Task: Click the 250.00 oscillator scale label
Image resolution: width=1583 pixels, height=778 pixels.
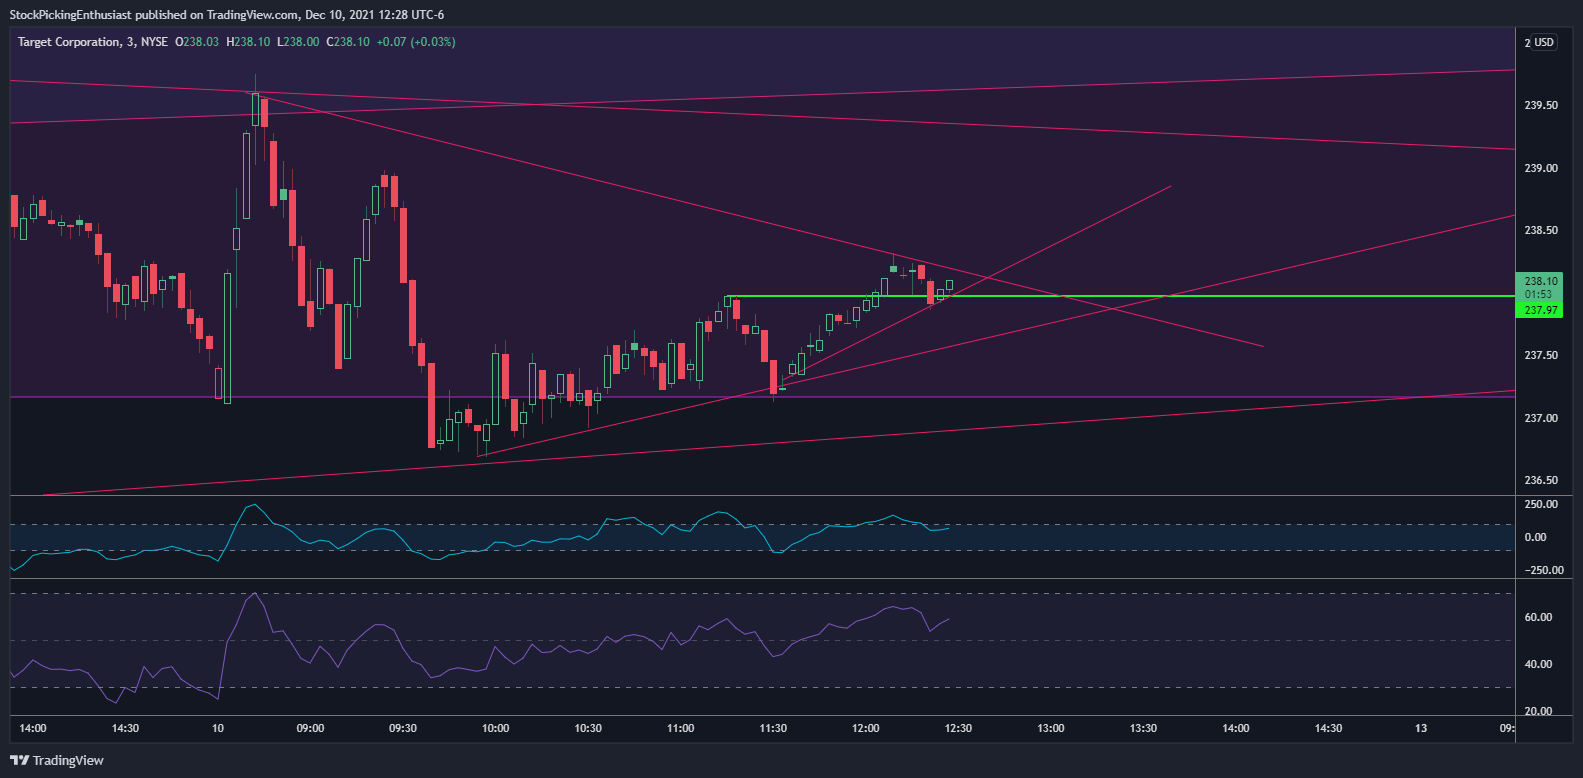Action: coord(1540,504)
